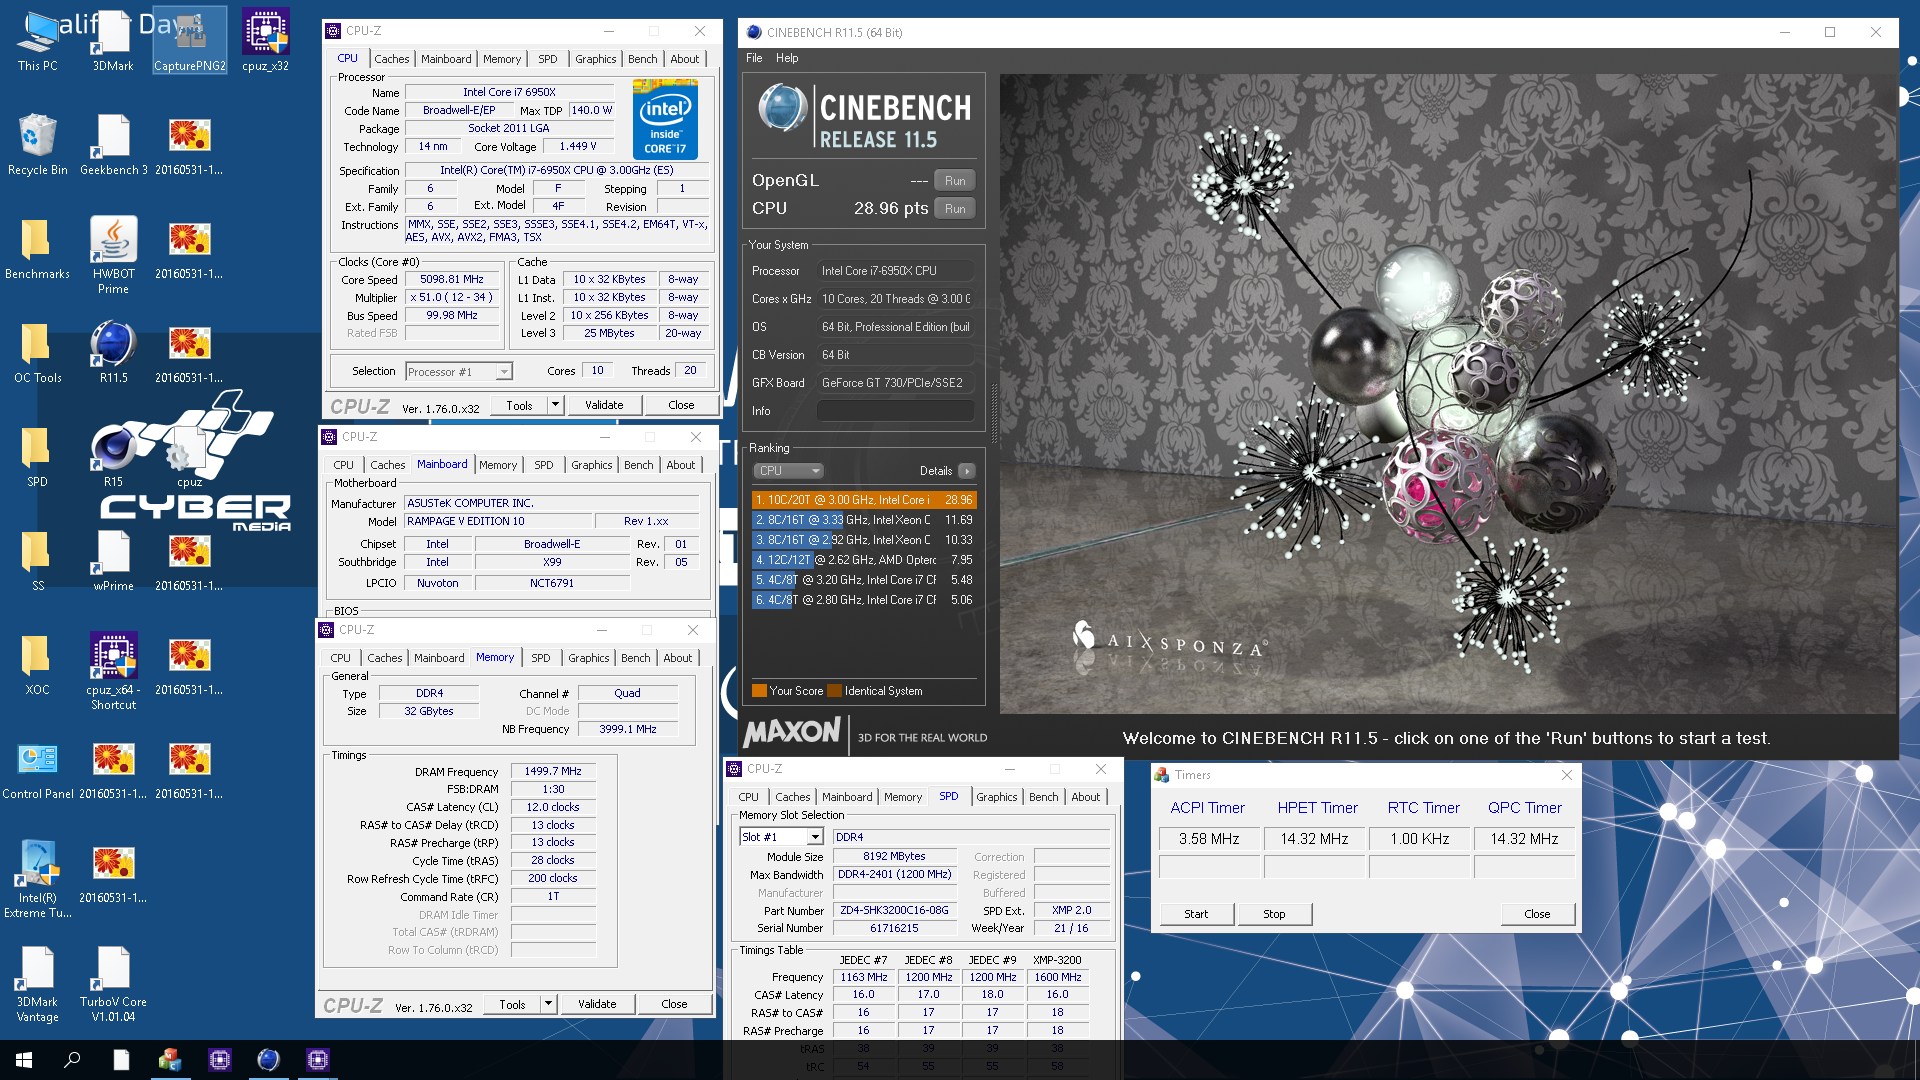This screenshot has width=1920, height=1080.
Task: Click Part Number ZD4-SHK3200C16-08G field
Action: point(894,911)
